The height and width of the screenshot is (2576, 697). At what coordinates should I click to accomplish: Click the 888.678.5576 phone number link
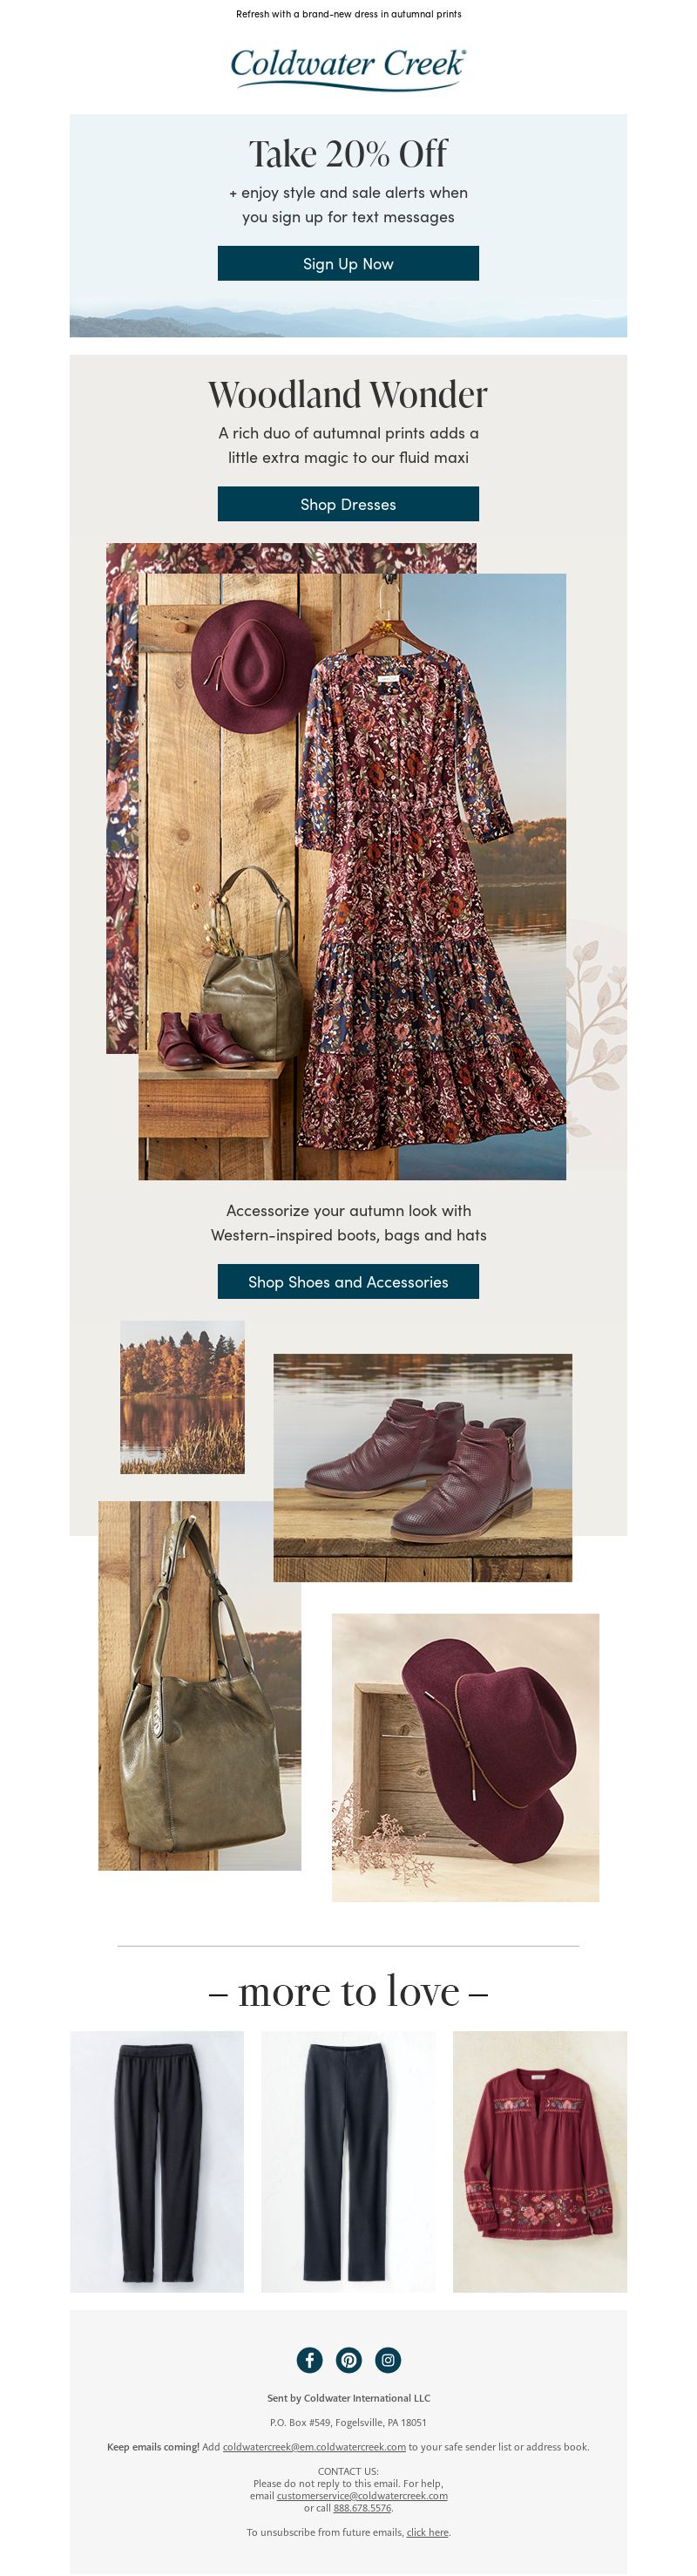[362, 2507]
